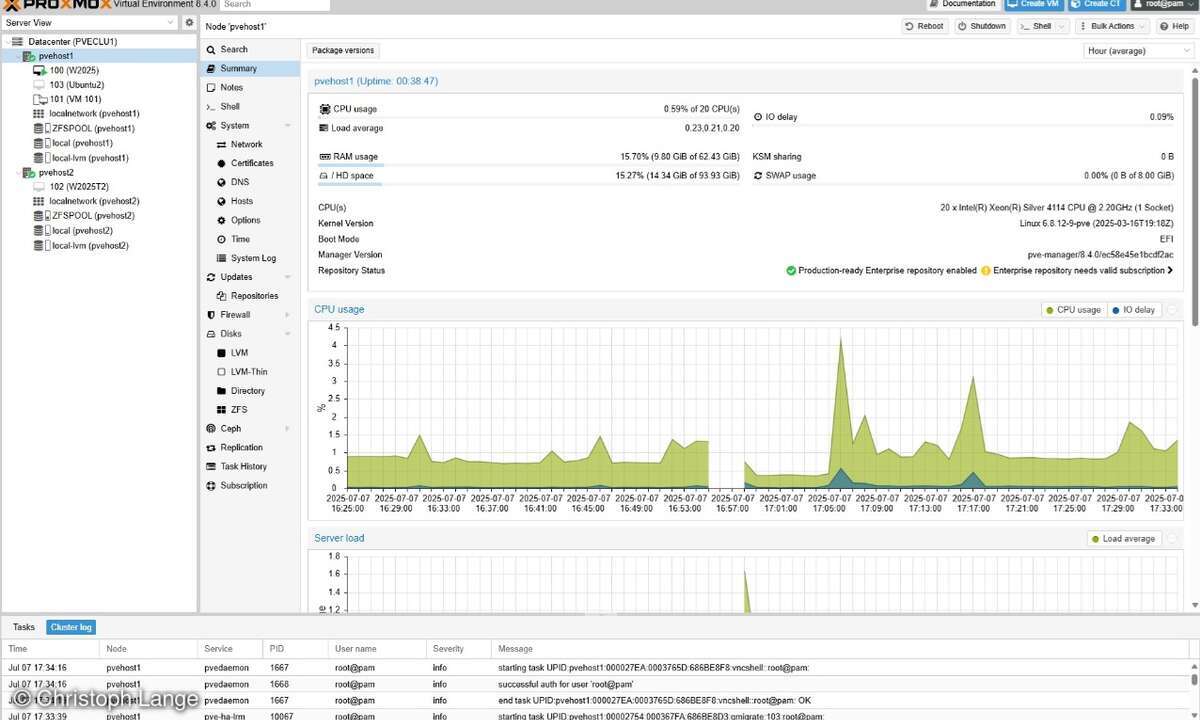Expand the Ceph menu section
Screen dimensions: 1200x720
(x=287, y=429)
